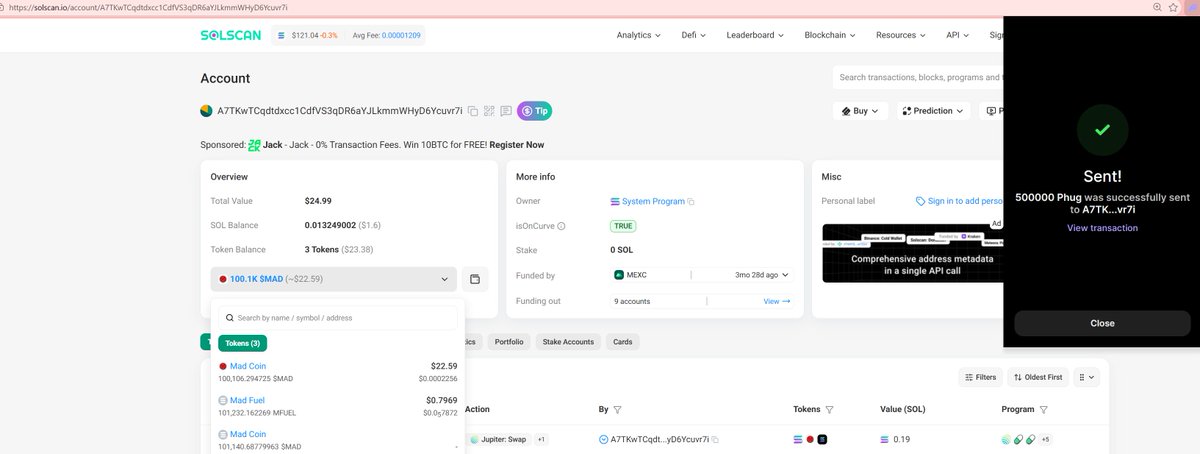Copy the By address in first transaction row
The width and height of the screenshot is (1200, 454).
pos(715,439)
